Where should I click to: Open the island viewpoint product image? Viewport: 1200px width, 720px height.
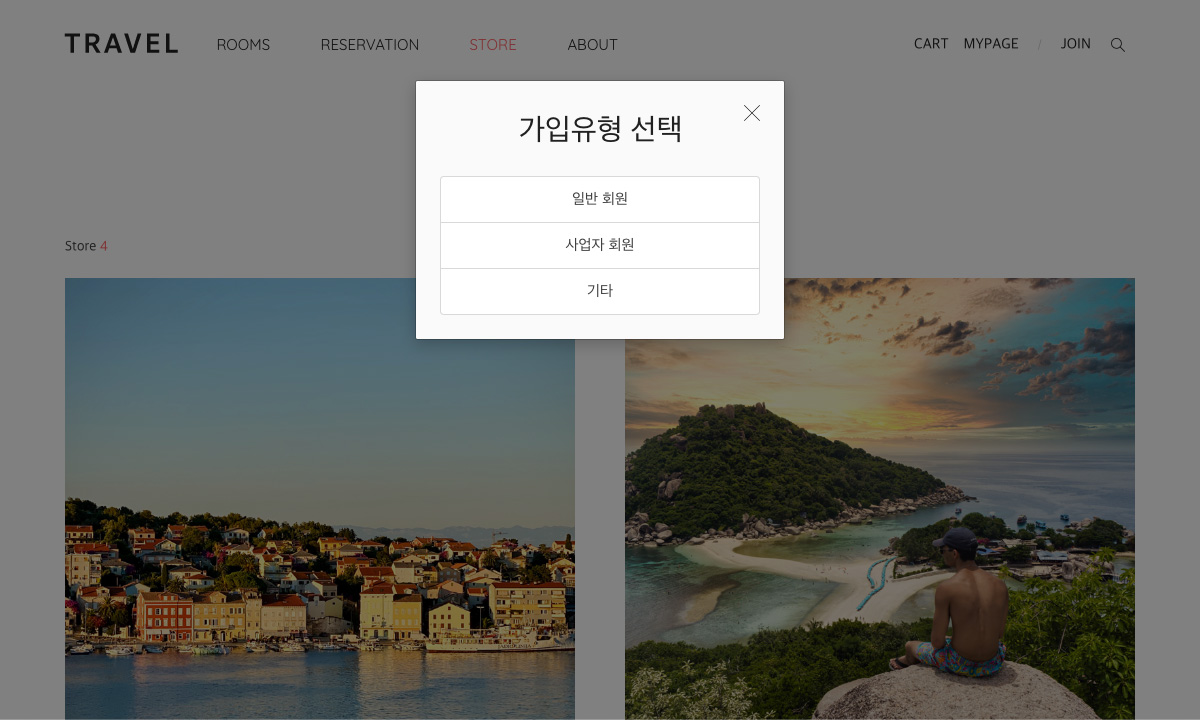click(x=880, y=499)
